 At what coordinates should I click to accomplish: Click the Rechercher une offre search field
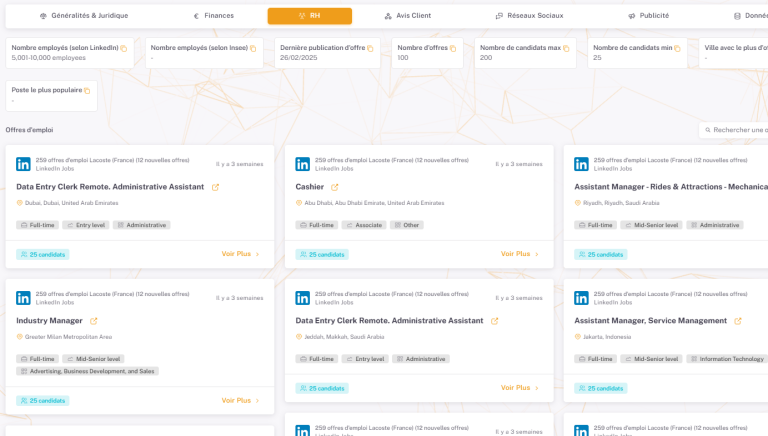click(x=734, y=130)
